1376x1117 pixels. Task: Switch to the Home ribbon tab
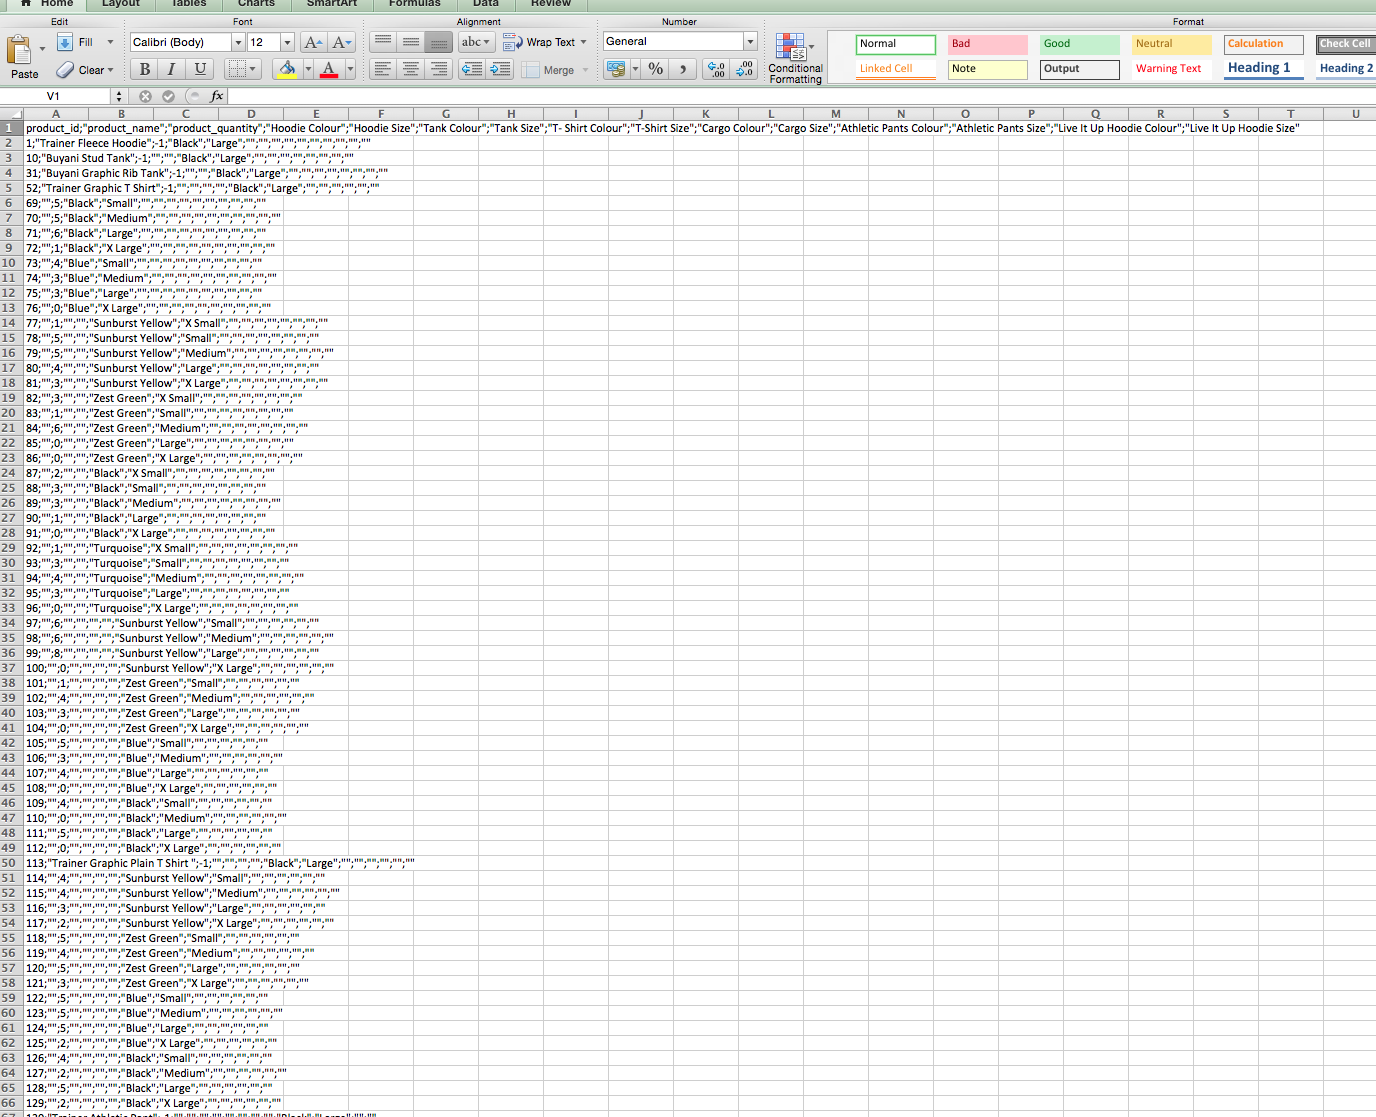tap(47, 4)
